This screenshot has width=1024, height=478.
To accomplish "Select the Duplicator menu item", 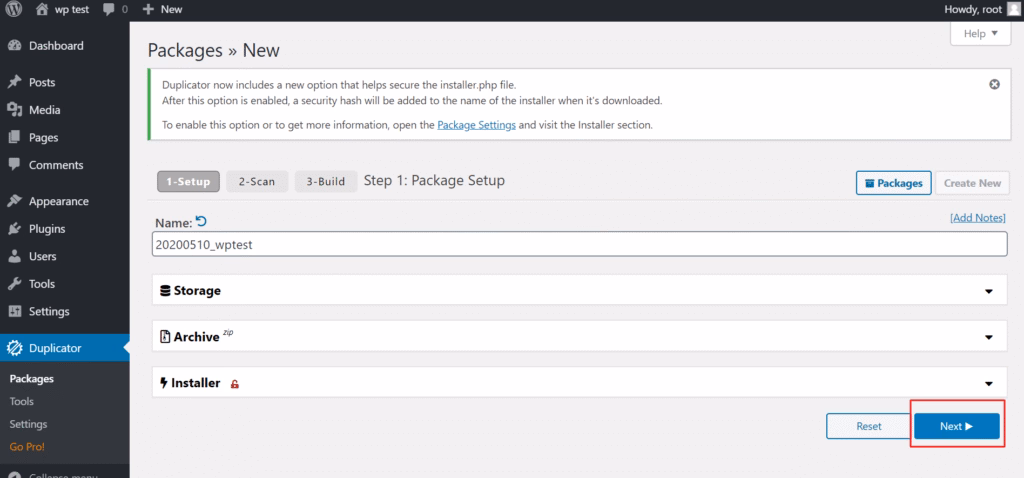I will tap(65, 348).
